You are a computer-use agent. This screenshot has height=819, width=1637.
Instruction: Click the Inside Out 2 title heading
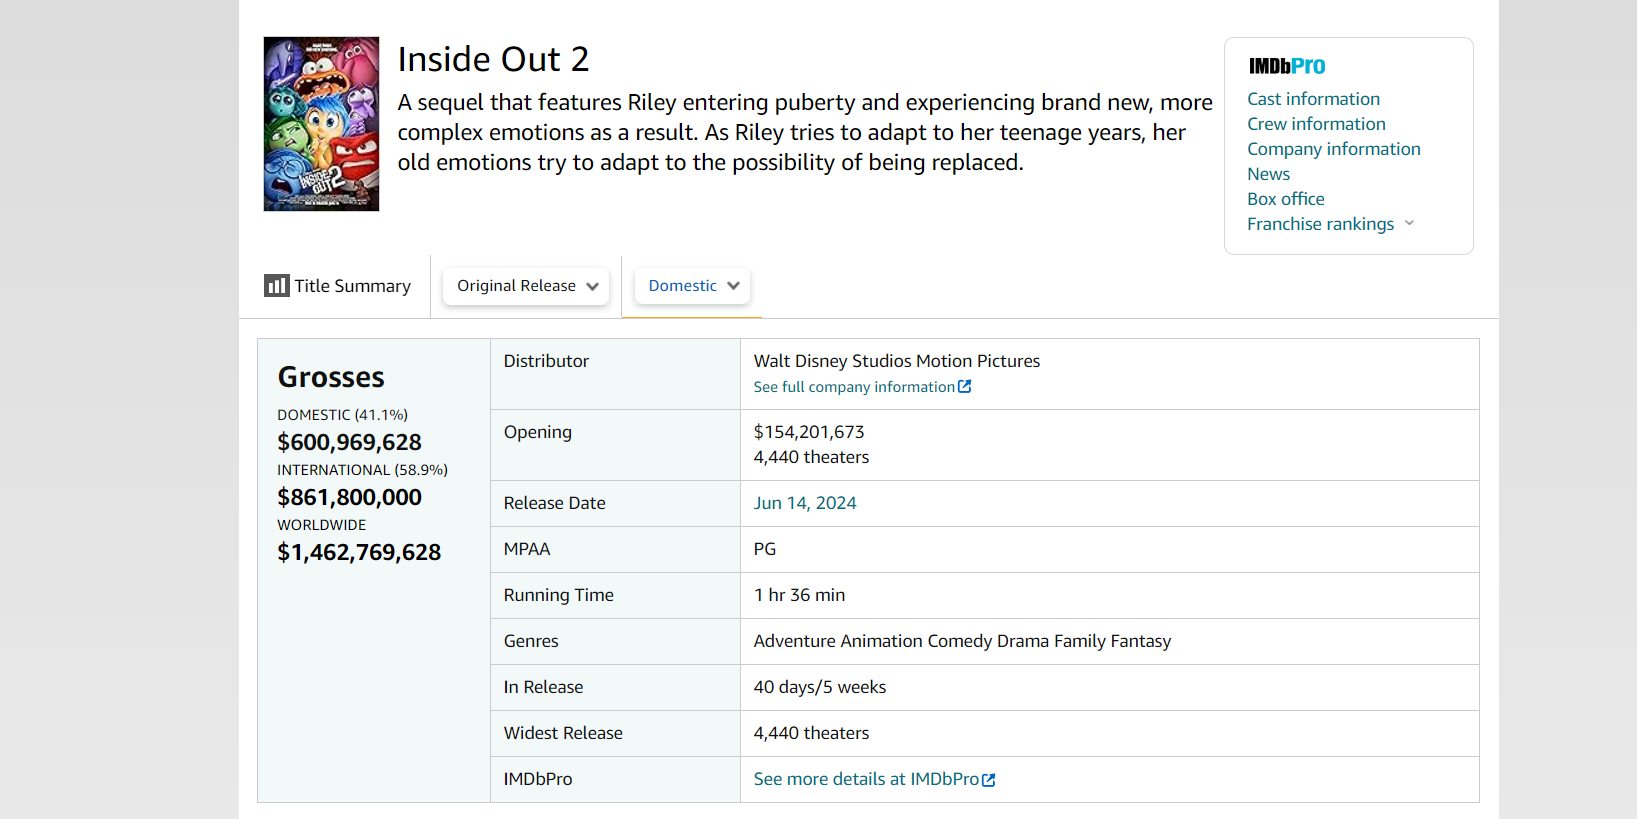[x=493, y=59]
